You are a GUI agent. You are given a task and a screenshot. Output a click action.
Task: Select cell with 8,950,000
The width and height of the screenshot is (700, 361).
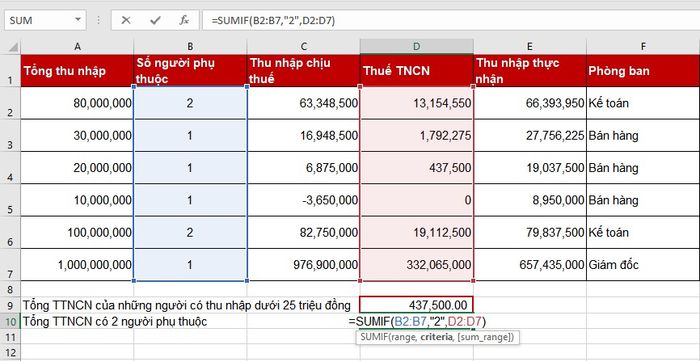click(530, 200)
